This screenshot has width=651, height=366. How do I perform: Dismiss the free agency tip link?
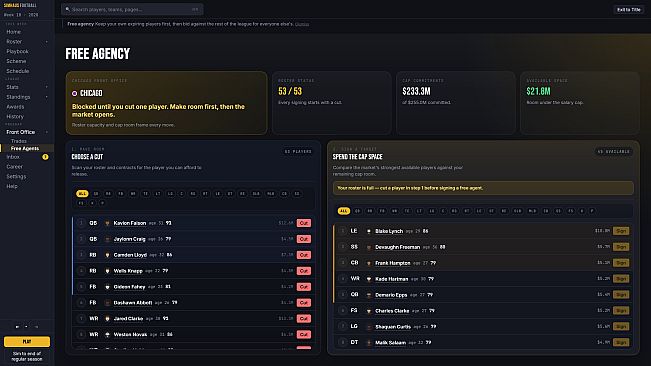(x=302, y=24)
